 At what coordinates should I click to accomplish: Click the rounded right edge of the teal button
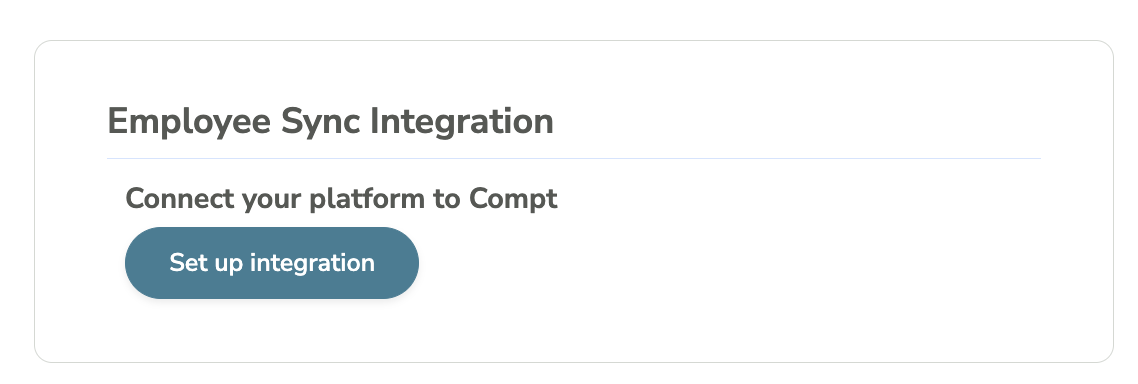405,263
